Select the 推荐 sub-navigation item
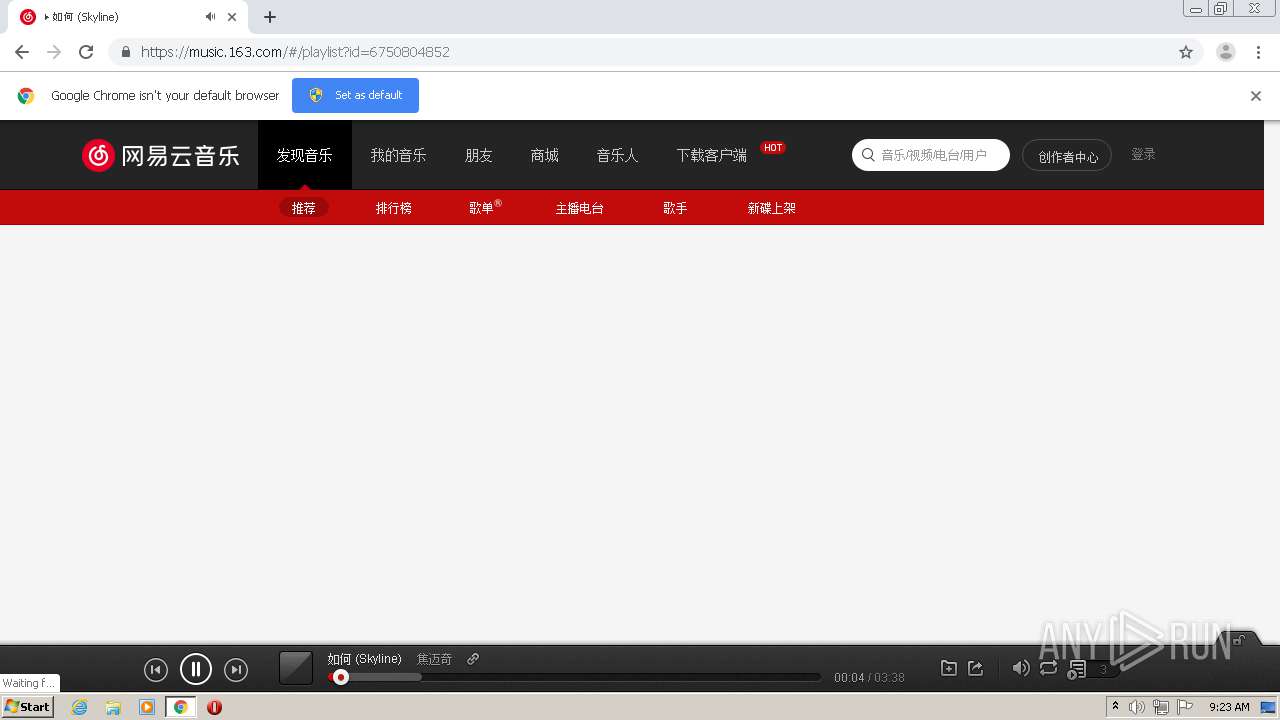 [x=304, y=208]
